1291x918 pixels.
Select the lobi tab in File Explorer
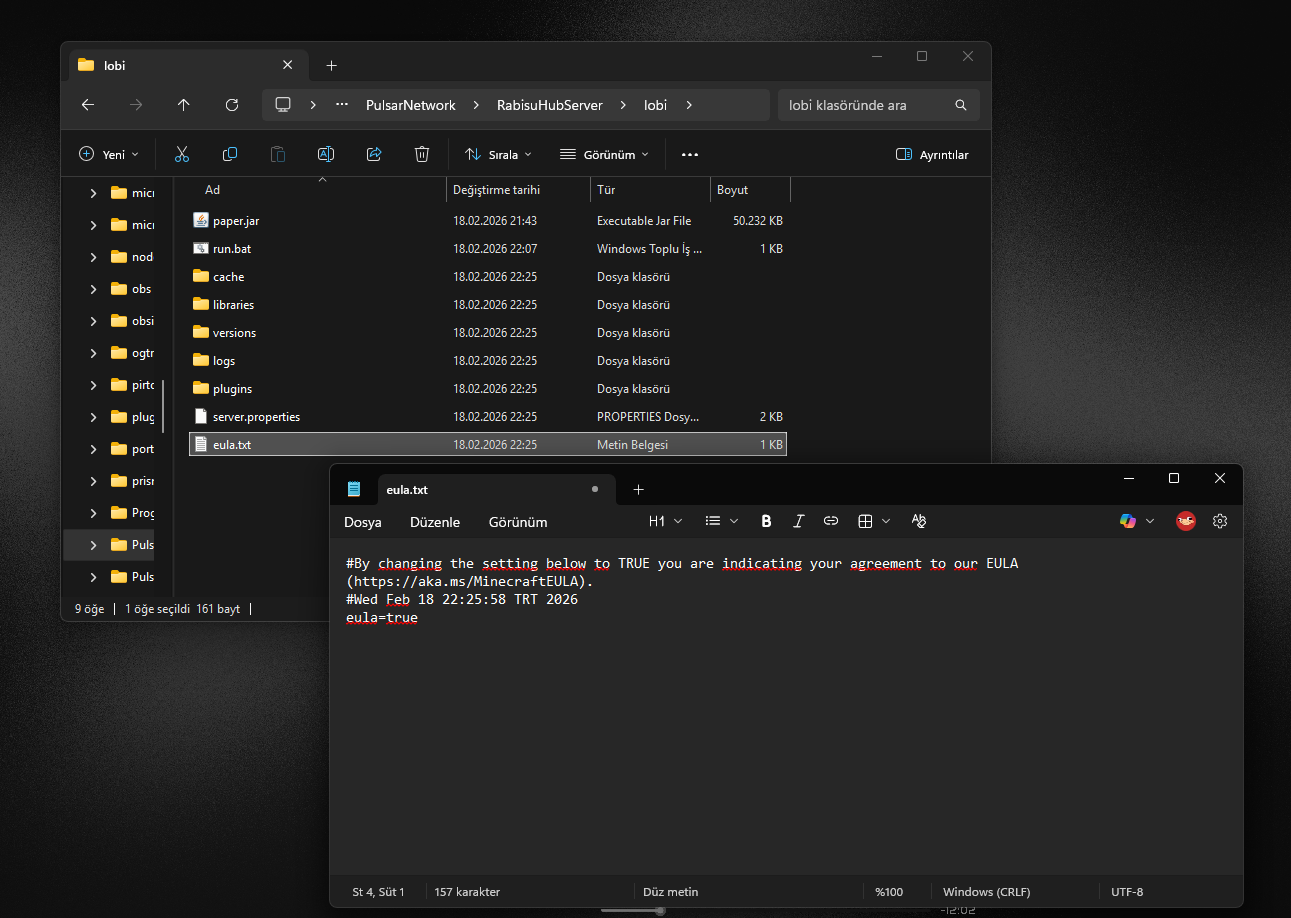186,66
